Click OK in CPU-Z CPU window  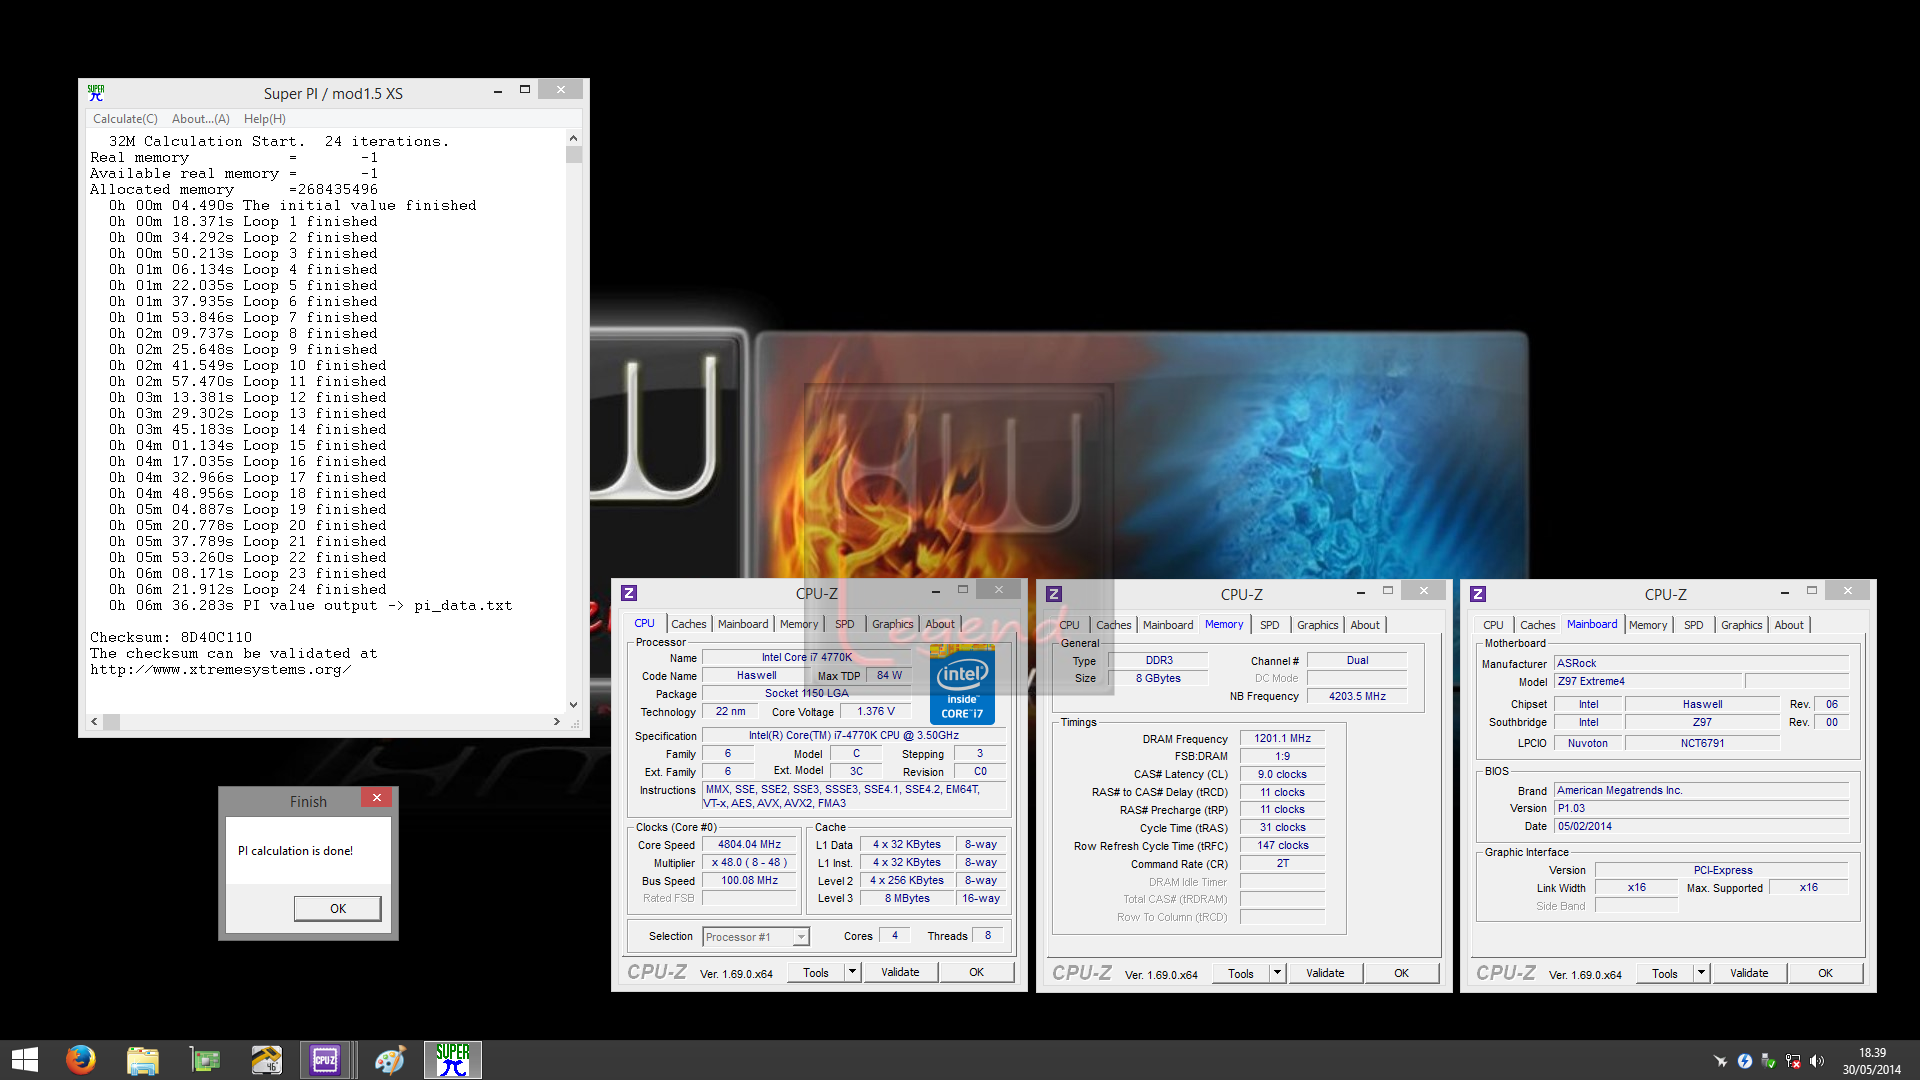(x=977, y=972)
